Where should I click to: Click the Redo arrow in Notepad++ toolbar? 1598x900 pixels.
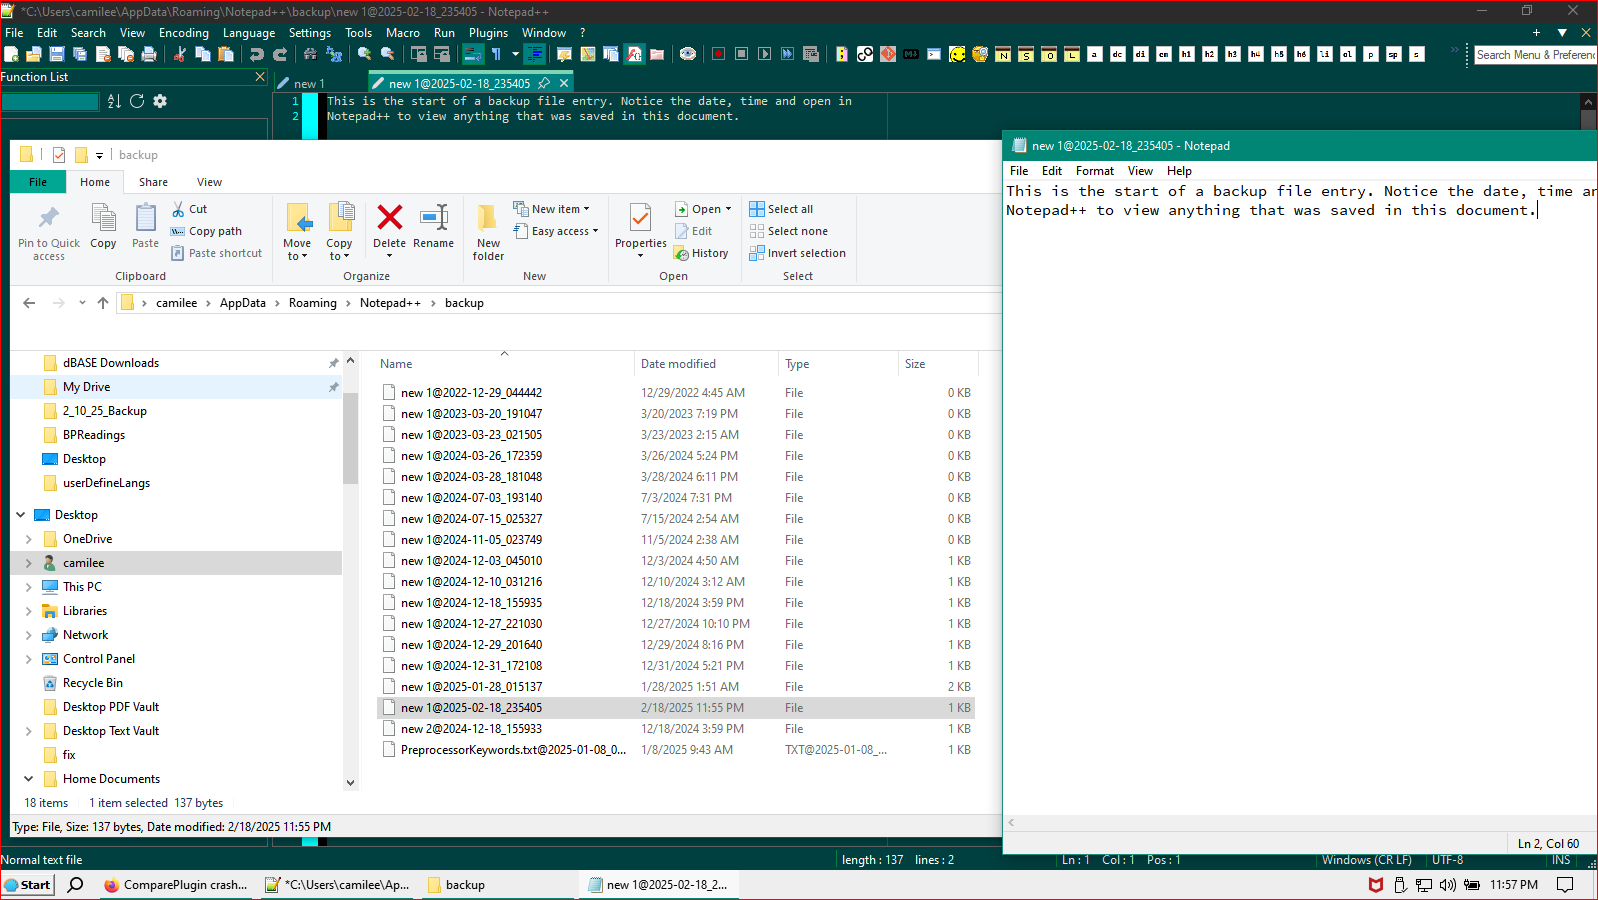pos(280,54)
